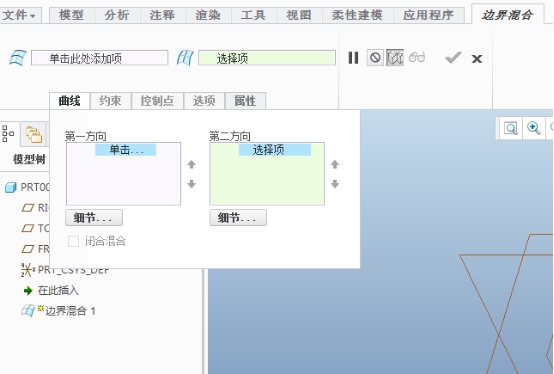Image resolution: width=554 pixels, height=374 pixels.
Task: Click the model tree tab icon
Action: coord(8,134)
